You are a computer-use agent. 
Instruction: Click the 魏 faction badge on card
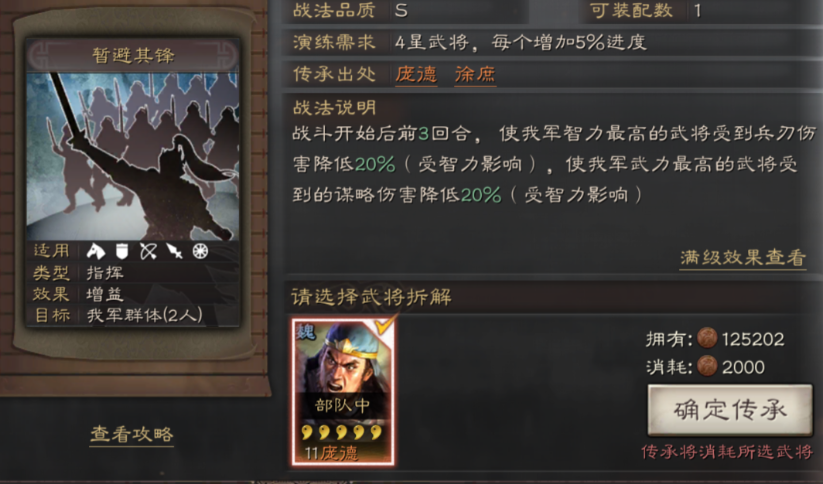tap(305, 332)
